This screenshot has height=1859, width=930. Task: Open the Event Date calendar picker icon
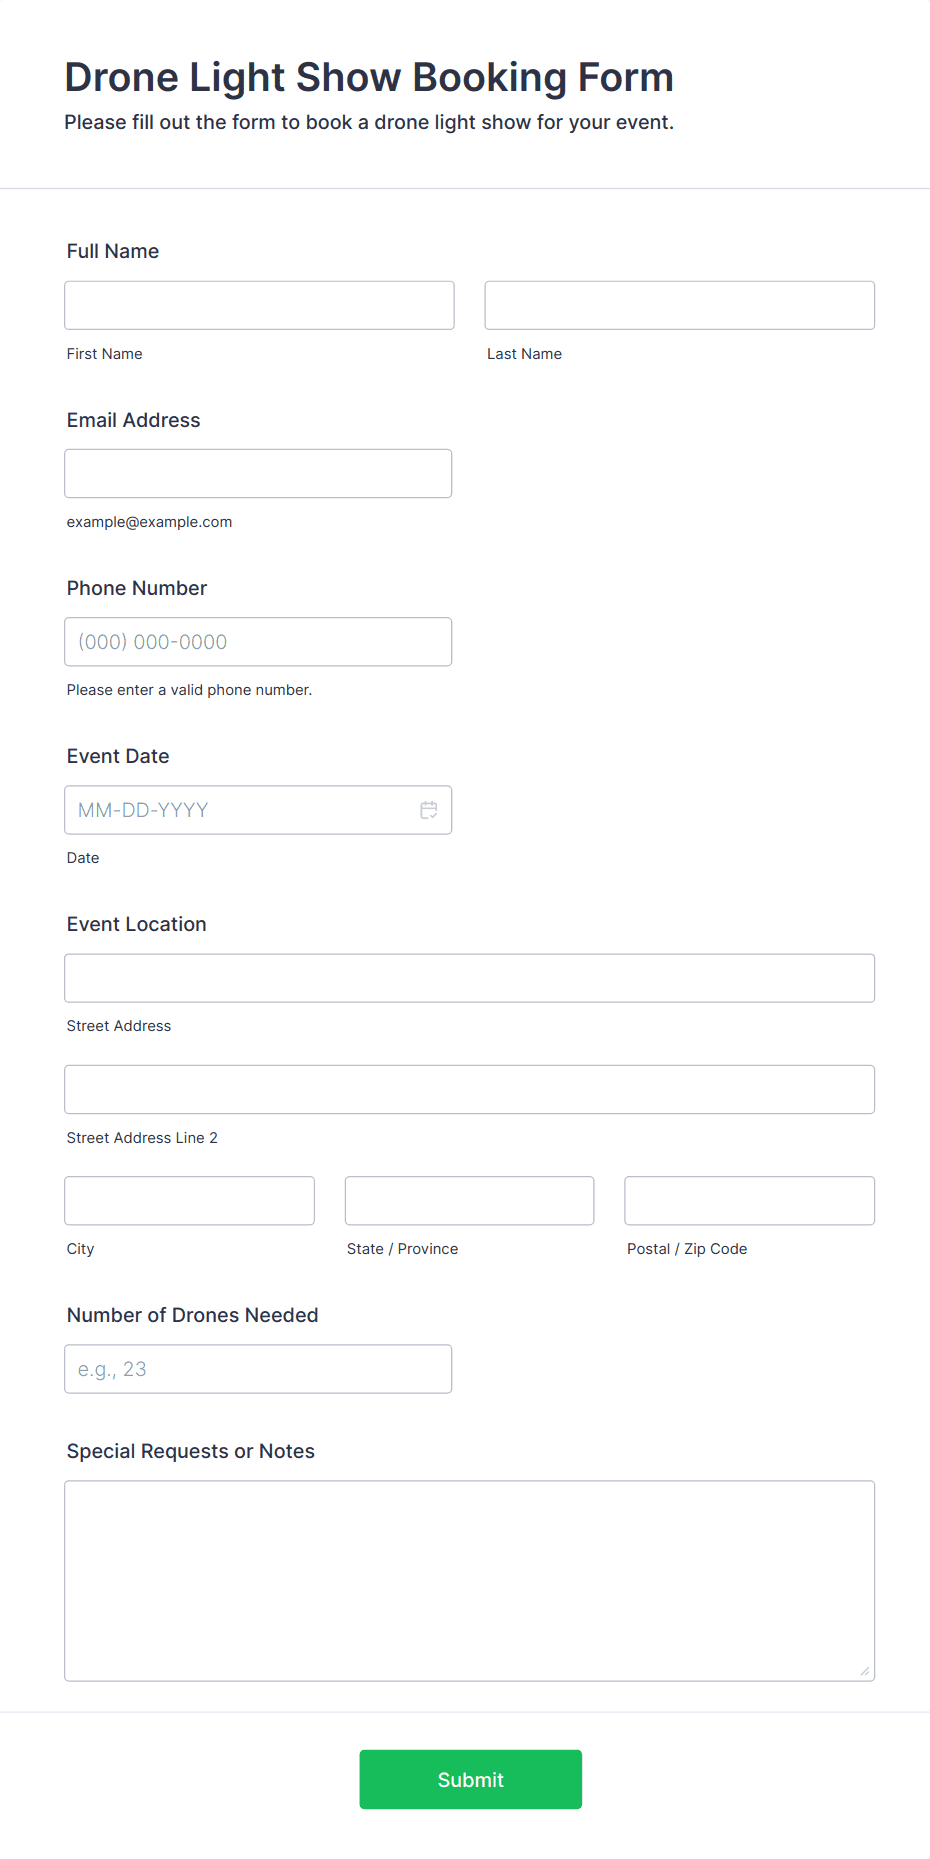click(x=429, y=810)
